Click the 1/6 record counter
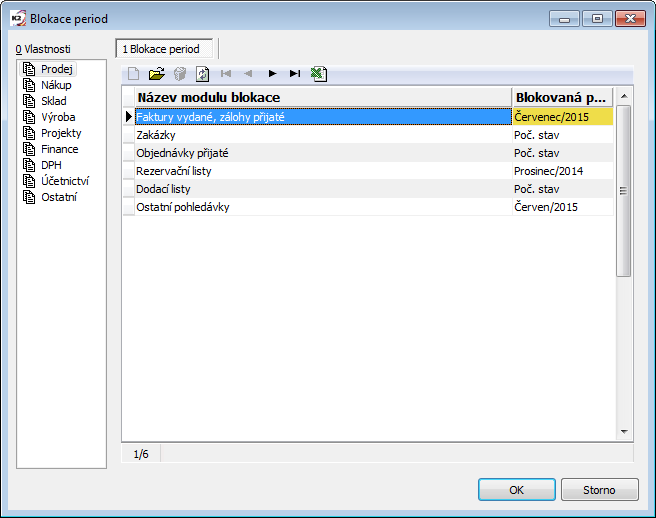 click(x=141, y=454)
